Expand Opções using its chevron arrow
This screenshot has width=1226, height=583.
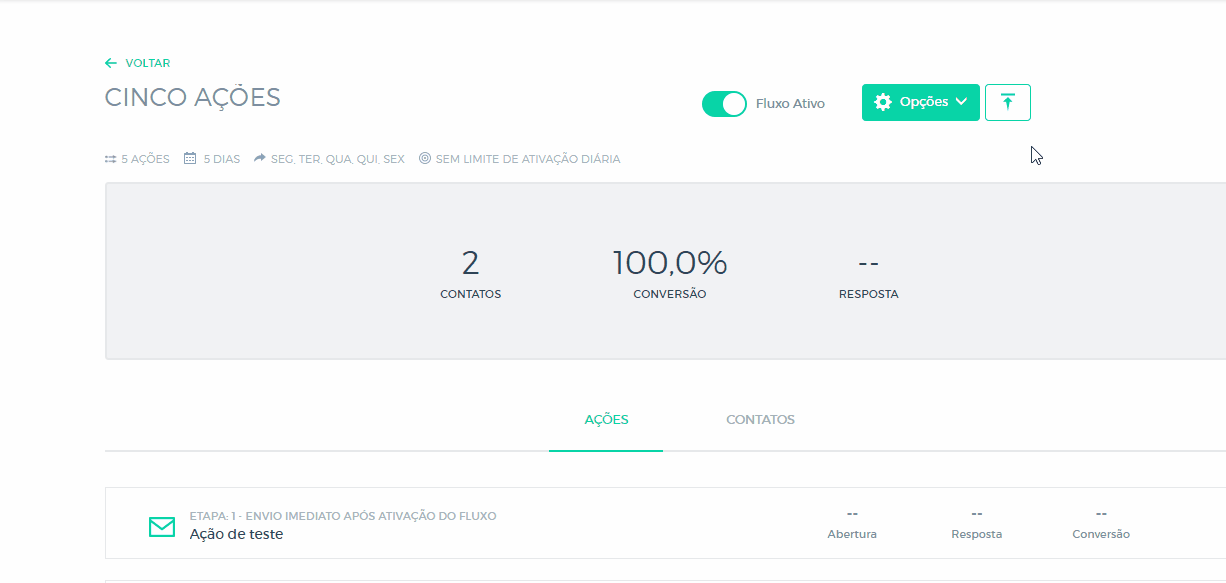coord(961,102)
